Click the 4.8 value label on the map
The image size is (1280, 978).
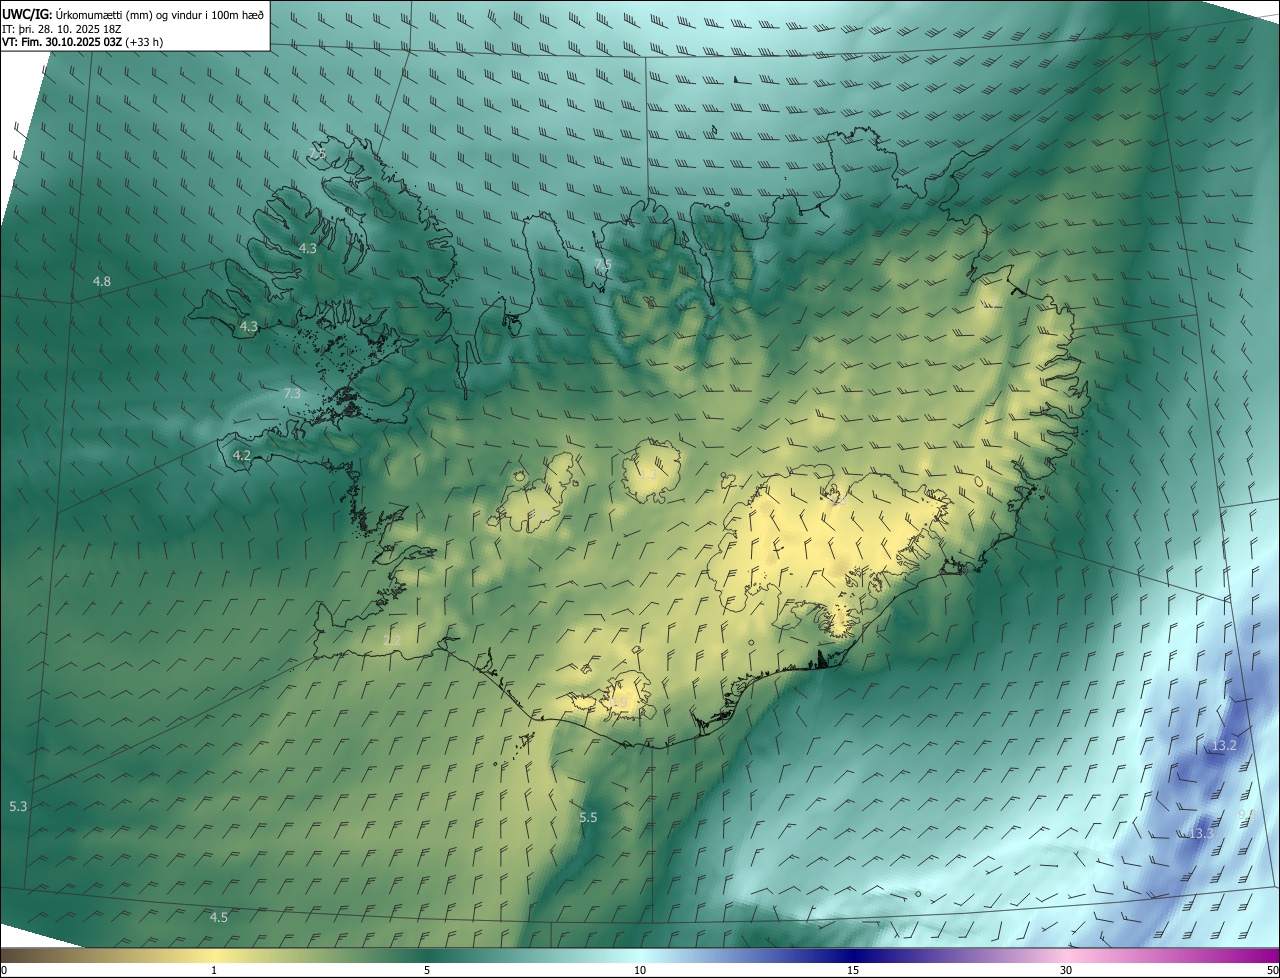[x=102, y=282]
